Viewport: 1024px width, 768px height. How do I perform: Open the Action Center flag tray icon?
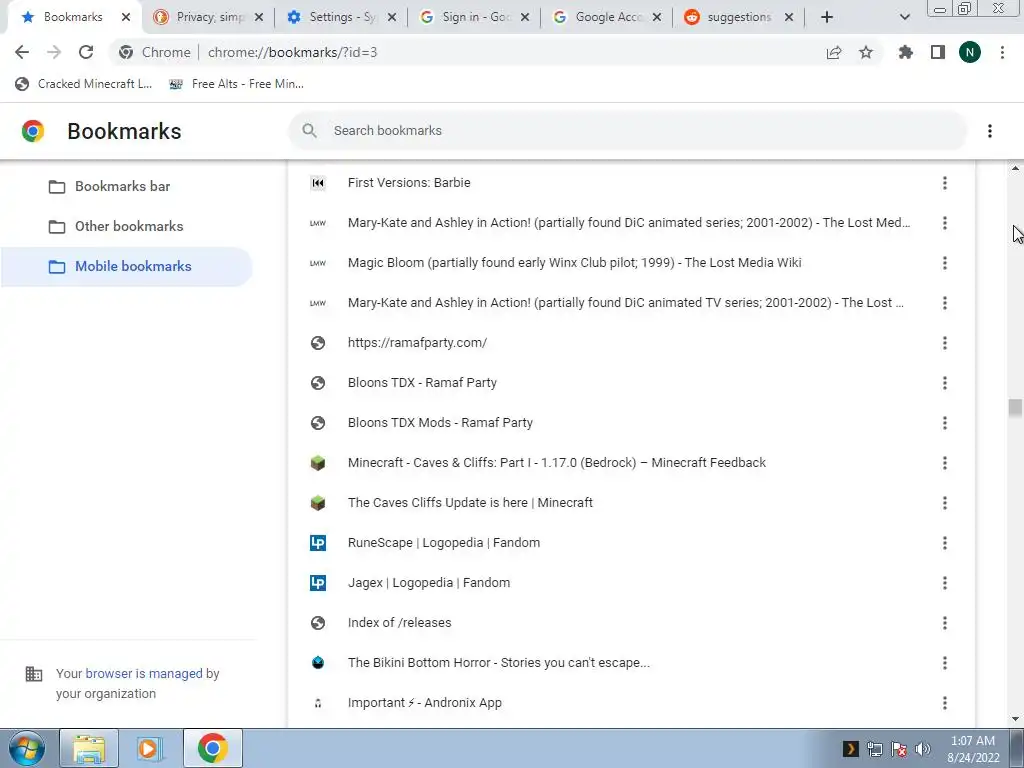pos(899,749)
